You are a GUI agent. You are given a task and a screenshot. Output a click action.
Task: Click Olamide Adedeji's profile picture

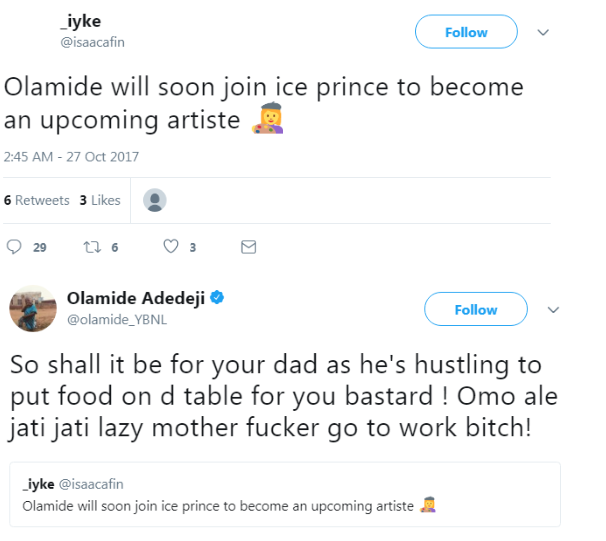click(32, 308)
